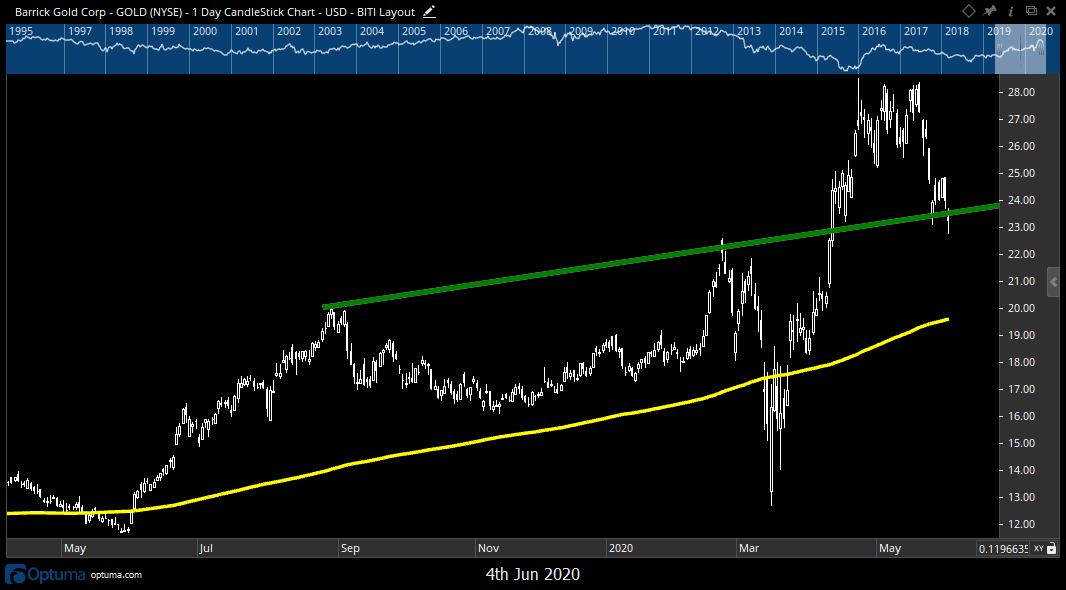This screenshot has width=1066, height=590.
Task: Click the Optuma logo
Action: click(47, 575)
